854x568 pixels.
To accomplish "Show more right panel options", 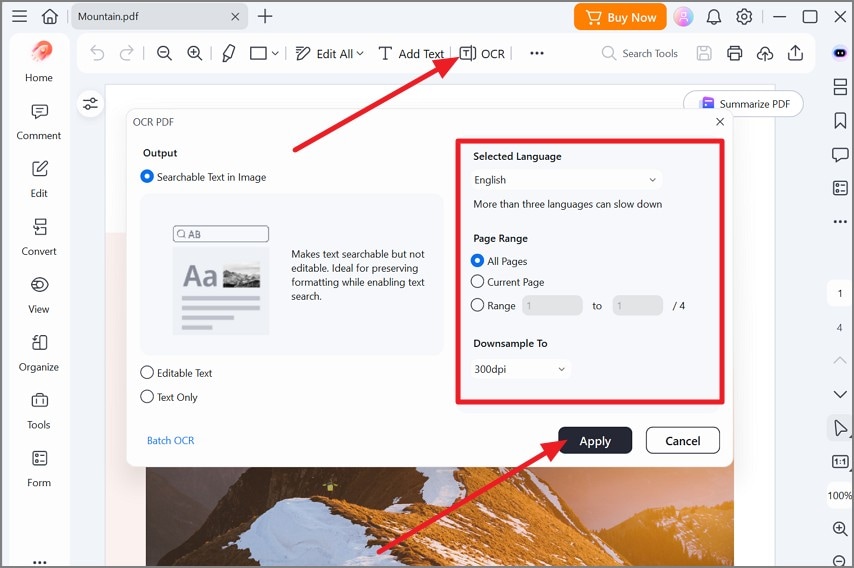I will pos(840,222).
